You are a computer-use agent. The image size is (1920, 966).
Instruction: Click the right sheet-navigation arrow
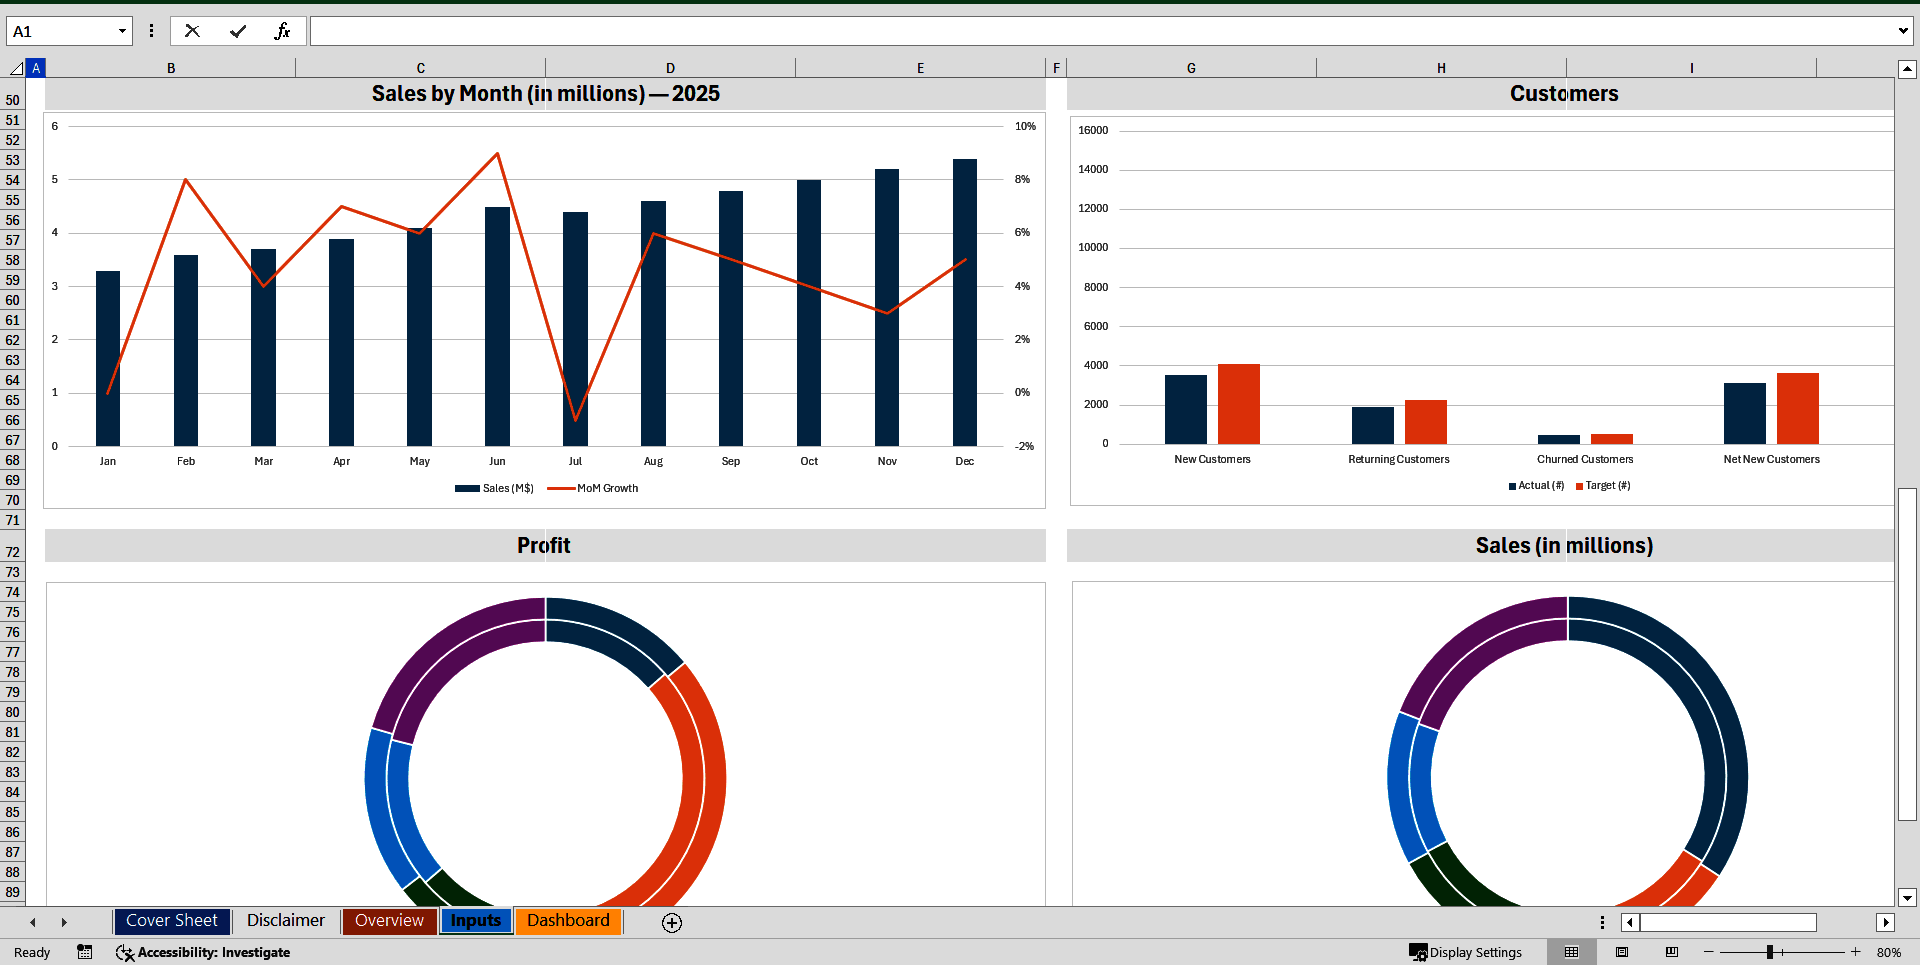64,922
